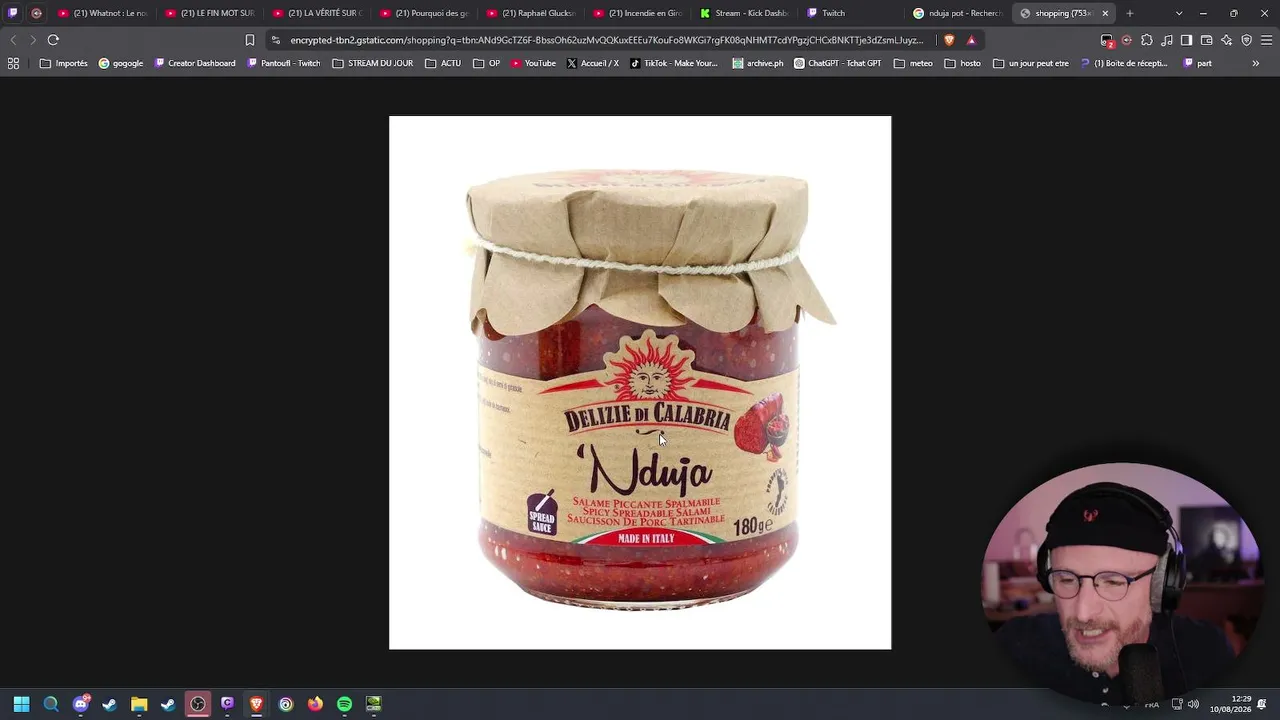Image resolution: width=1280 pixels, height=720 pixels.
Task: Switch to the Raphaël Glucksmann tab
Action: coord(531,13)
